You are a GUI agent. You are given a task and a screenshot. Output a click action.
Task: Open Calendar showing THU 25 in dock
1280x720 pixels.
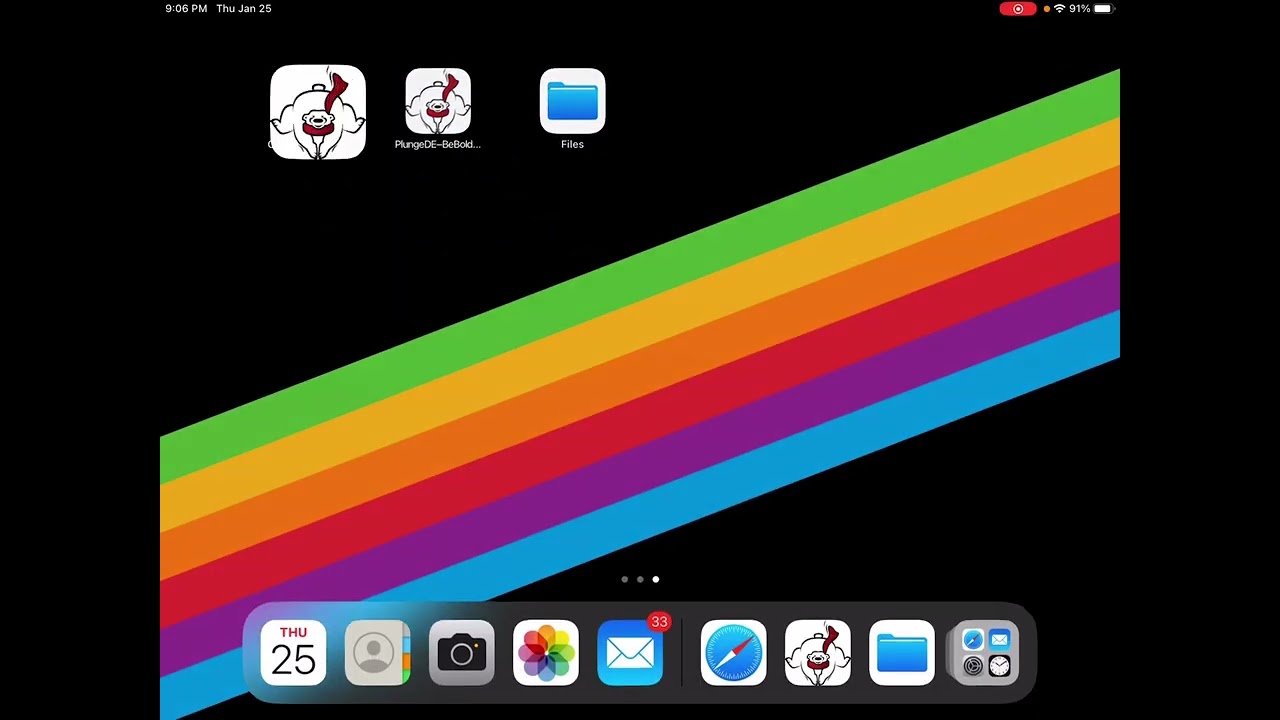(x=293, y=653)
